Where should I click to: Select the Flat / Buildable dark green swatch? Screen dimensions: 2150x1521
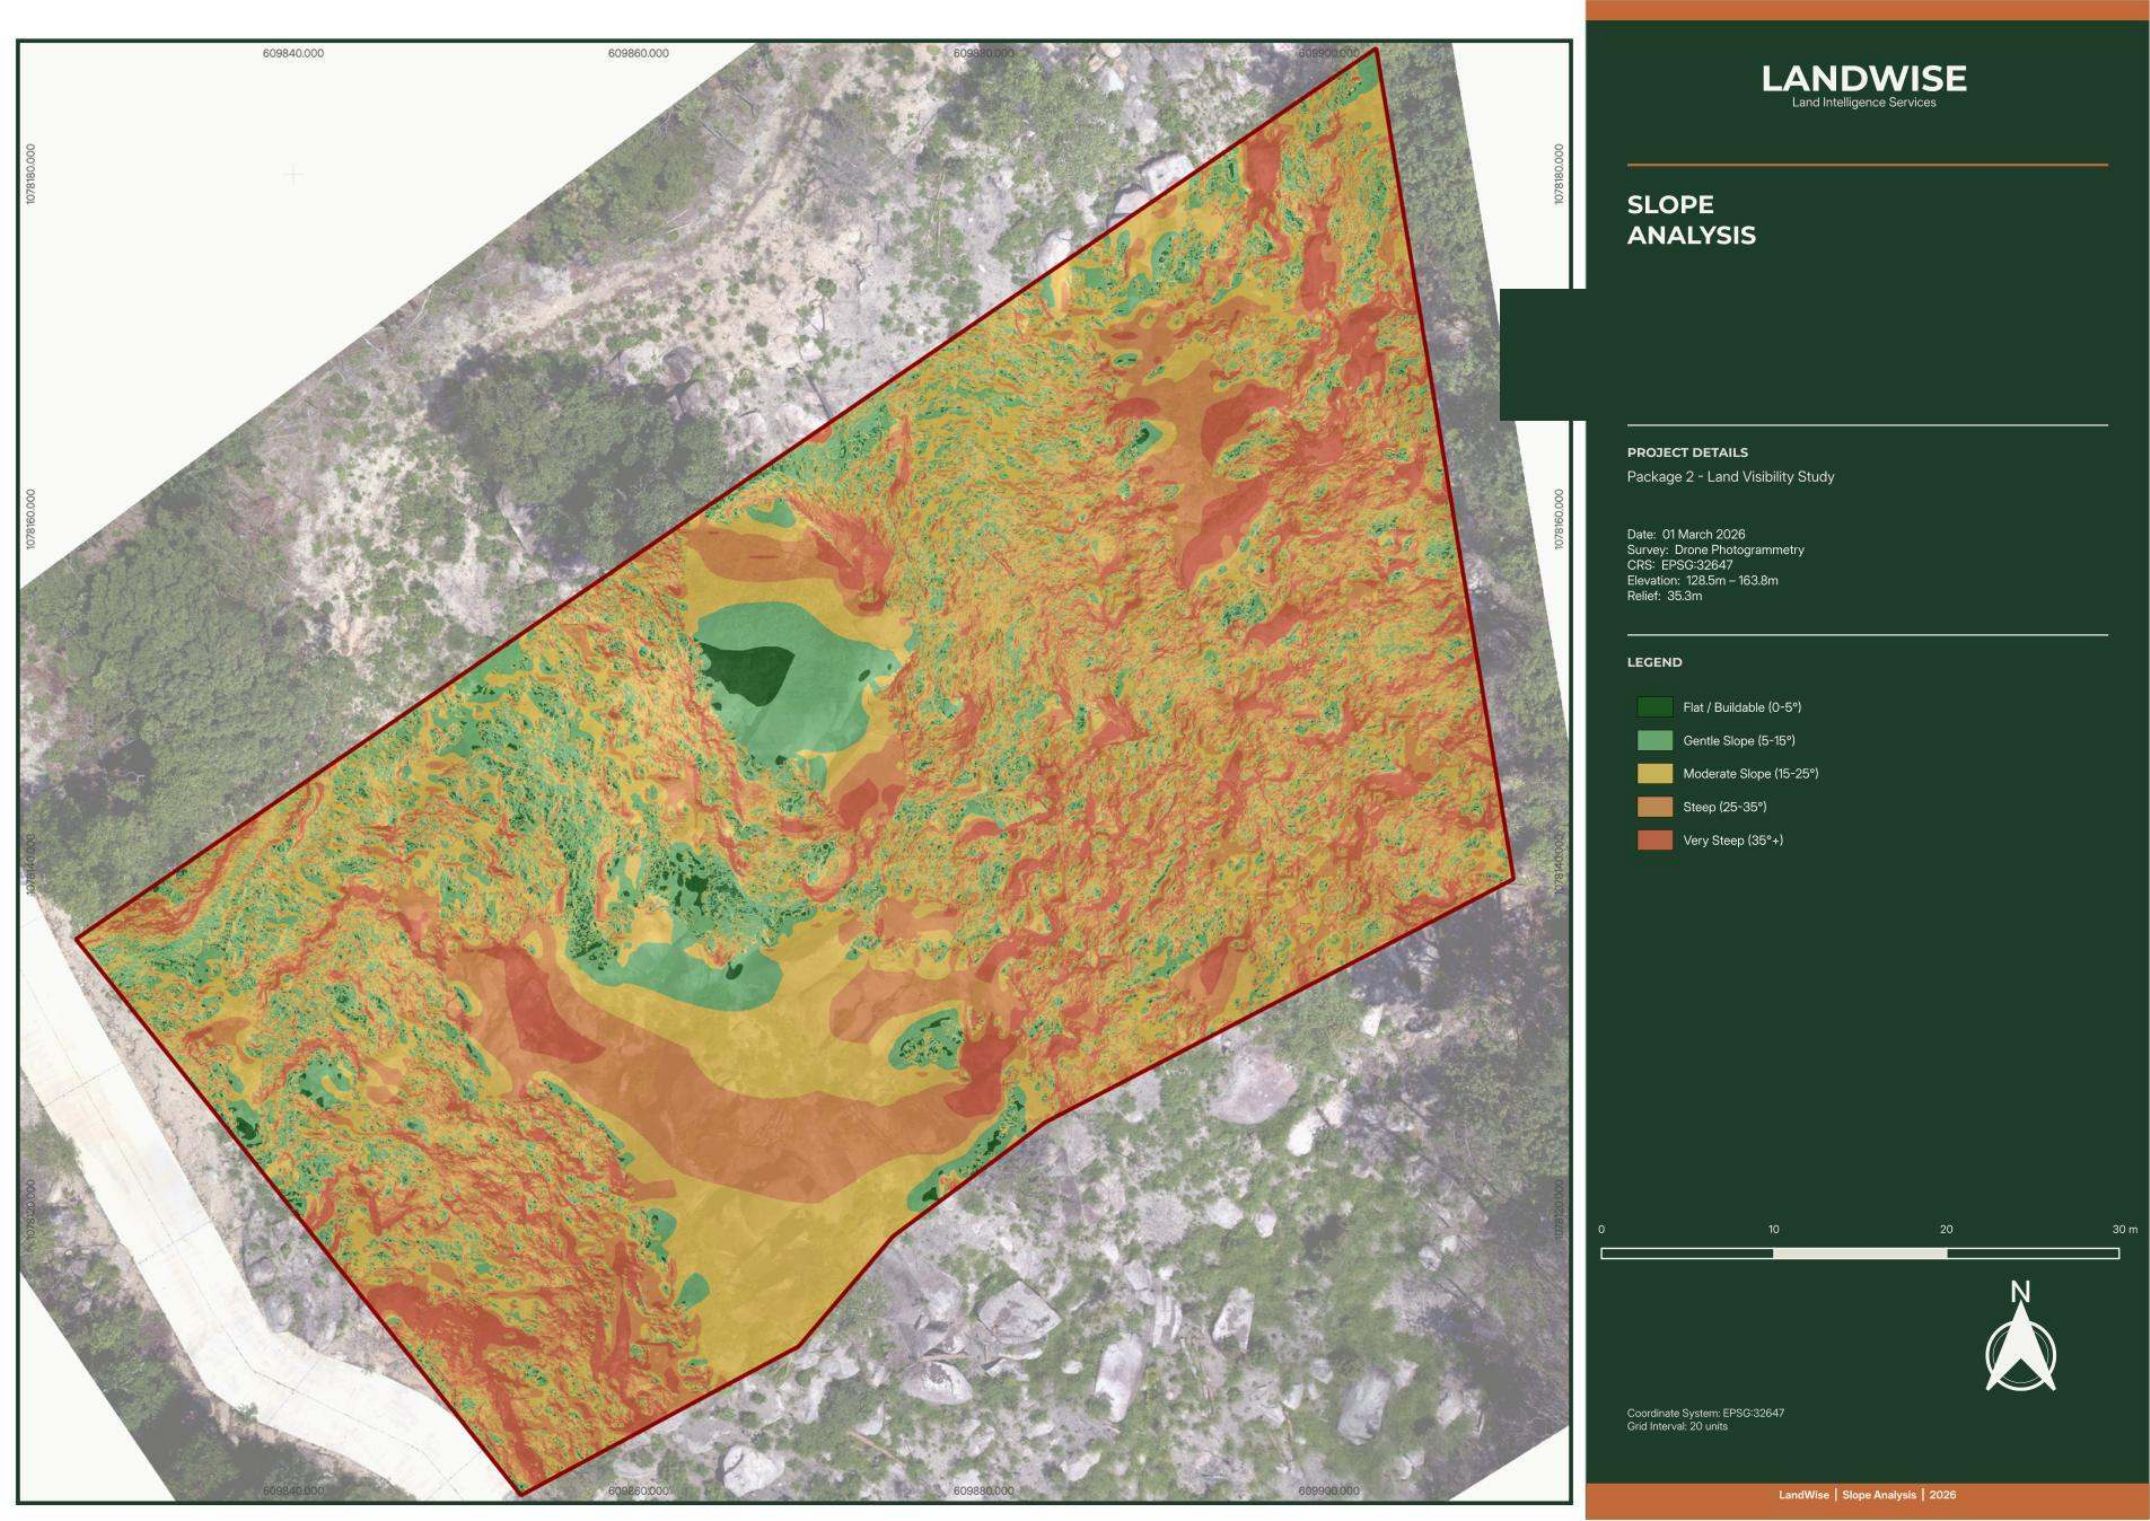coord(1654,707)
